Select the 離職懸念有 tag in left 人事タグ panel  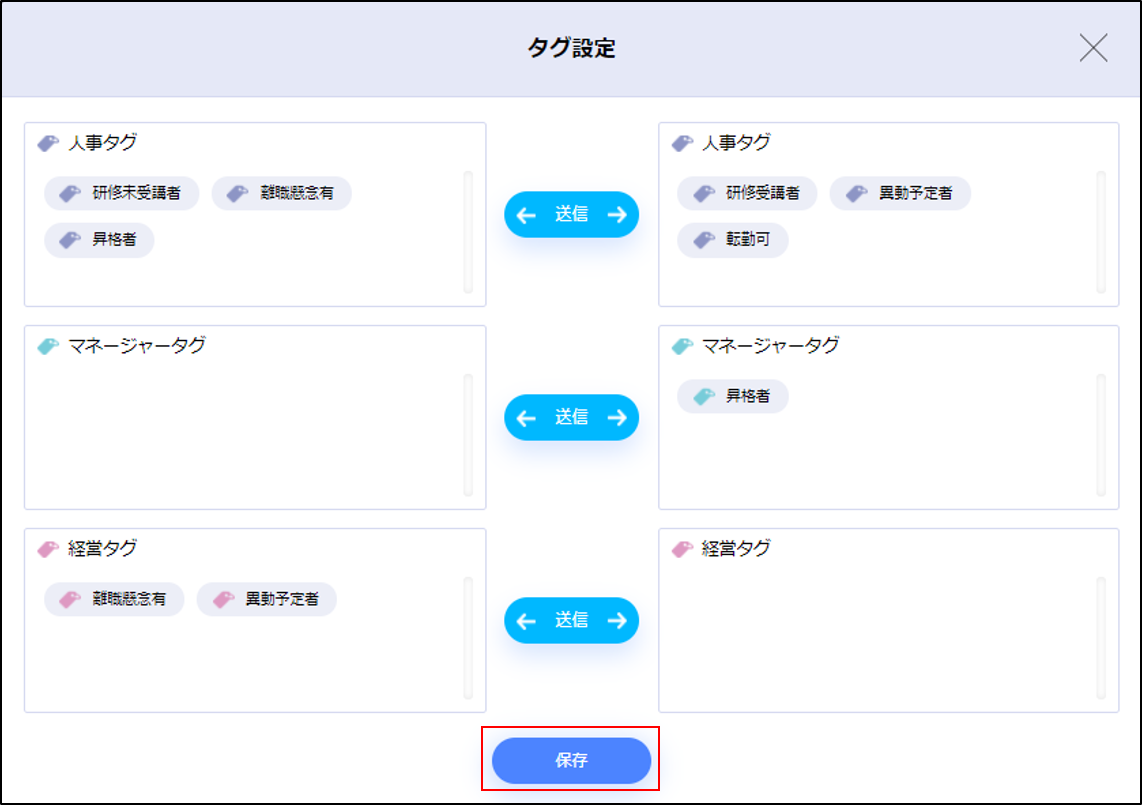[281, 193]
